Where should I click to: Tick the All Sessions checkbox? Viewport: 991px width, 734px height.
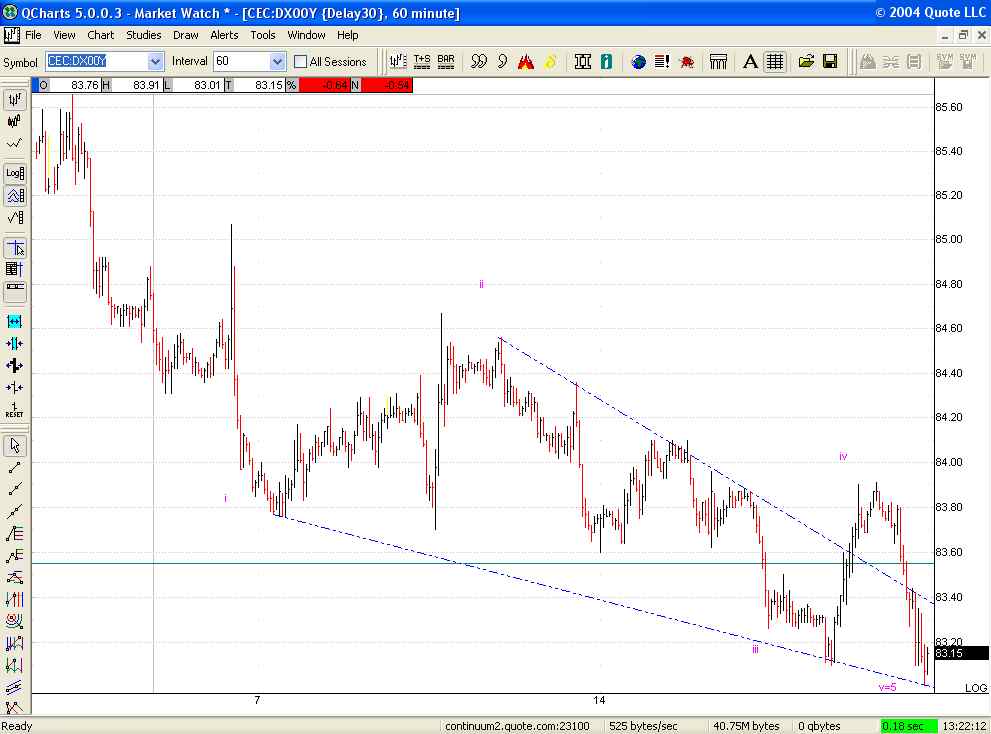click(300, 61)
